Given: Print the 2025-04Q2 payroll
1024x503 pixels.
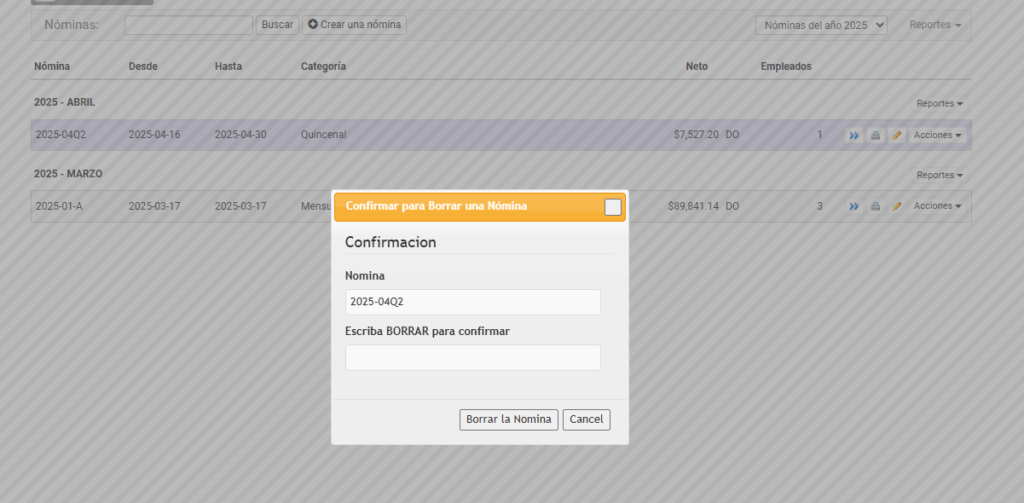Looking at the screenshot, I should [x=875, y=135].
